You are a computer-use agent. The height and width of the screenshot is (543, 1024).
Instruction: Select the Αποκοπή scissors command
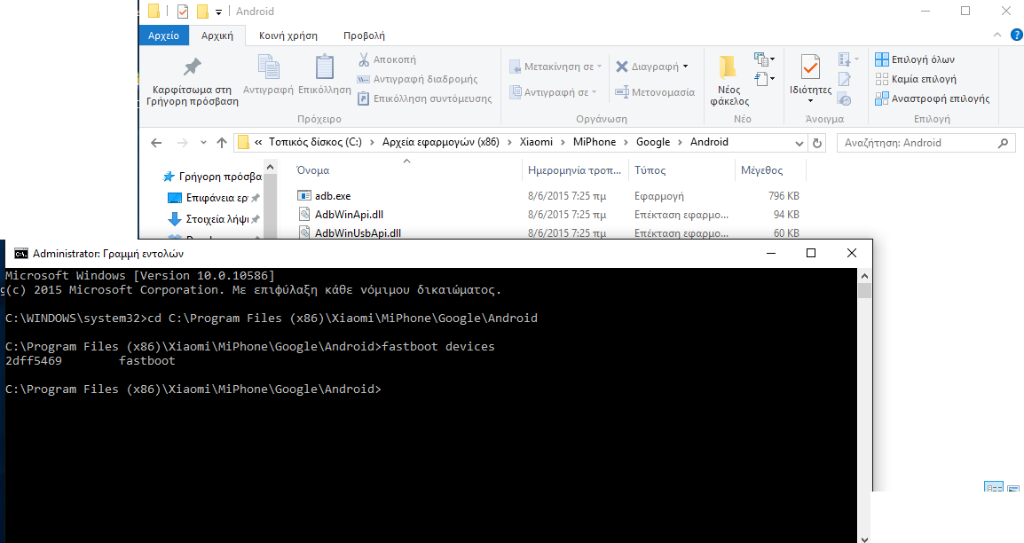[x=387, y=59]
